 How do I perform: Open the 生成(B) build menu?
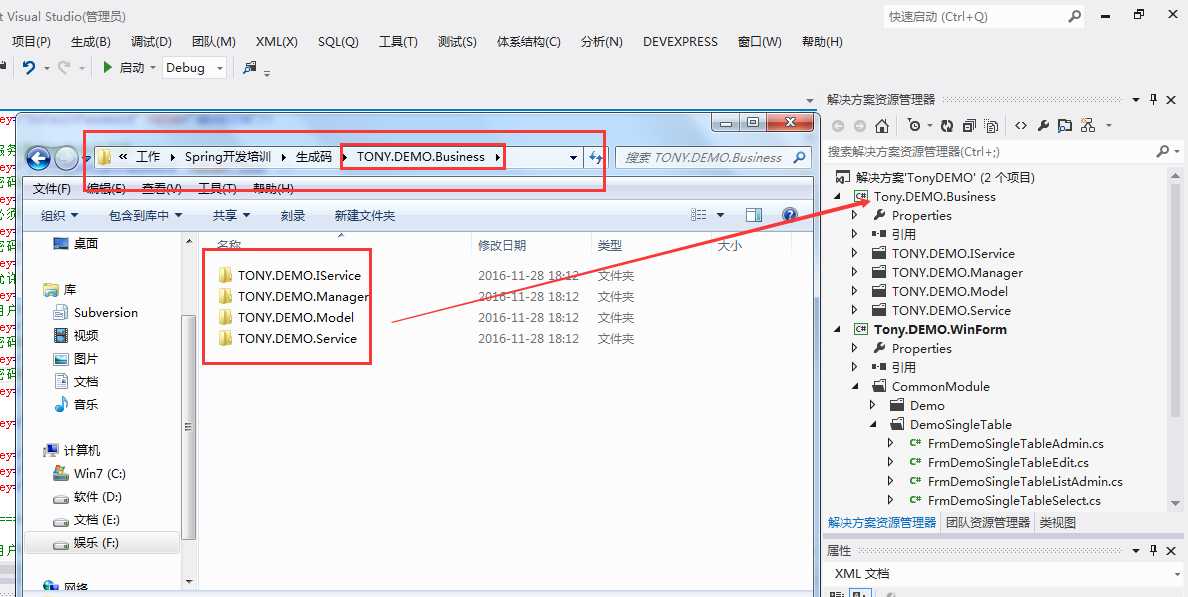point(90,42)
